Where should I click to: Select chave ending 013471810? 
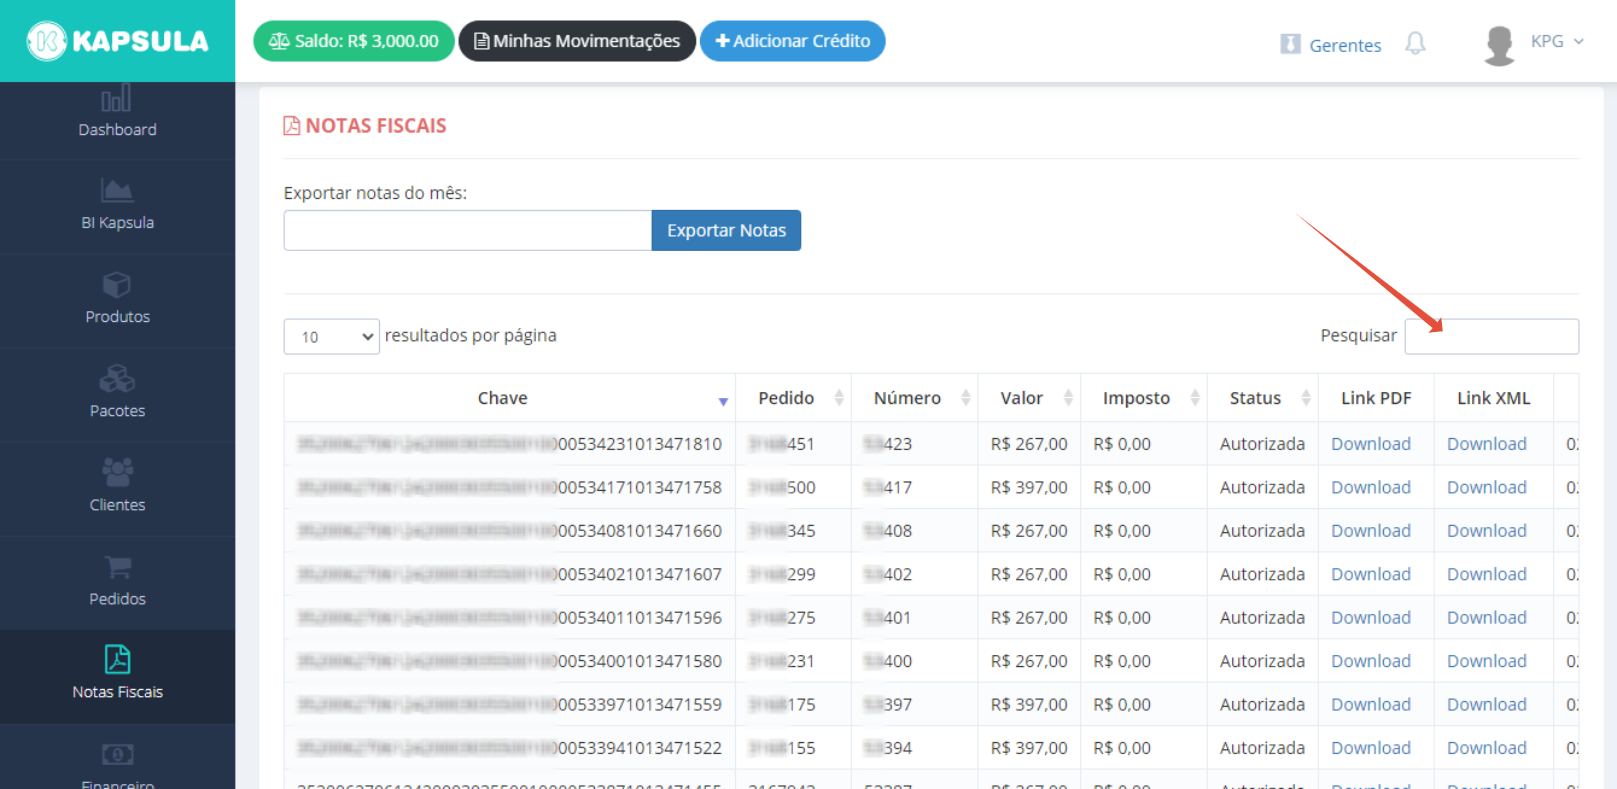coord(509,444)
